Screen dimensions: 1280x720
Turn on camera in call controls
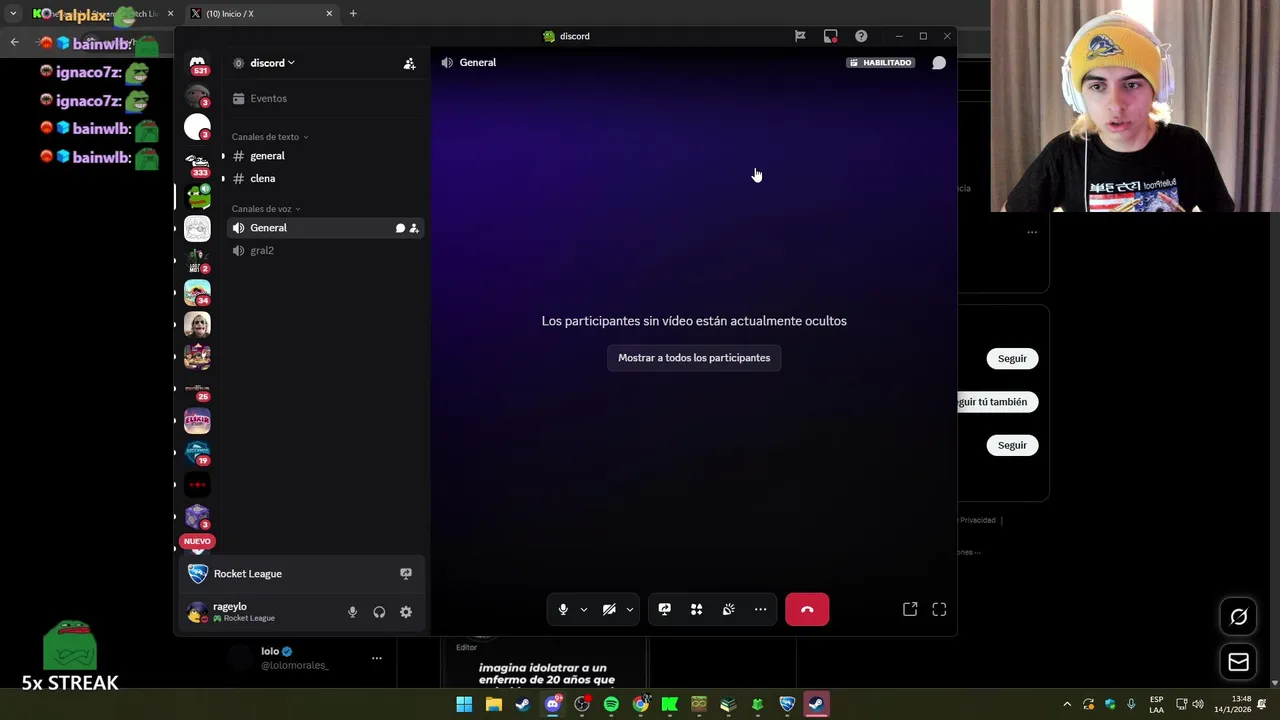[609, 609]
